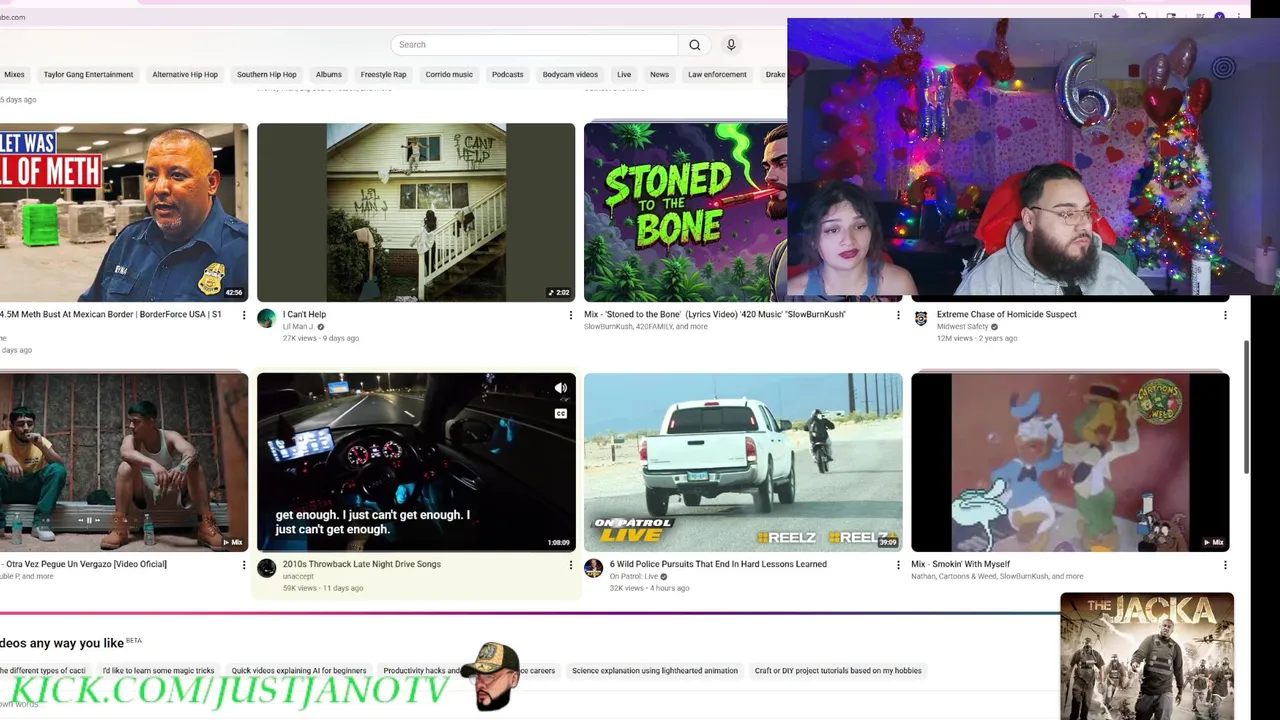The image size is (1280, 720).
Task: Select the Law enforcement chip
Action: click(717, 74)
